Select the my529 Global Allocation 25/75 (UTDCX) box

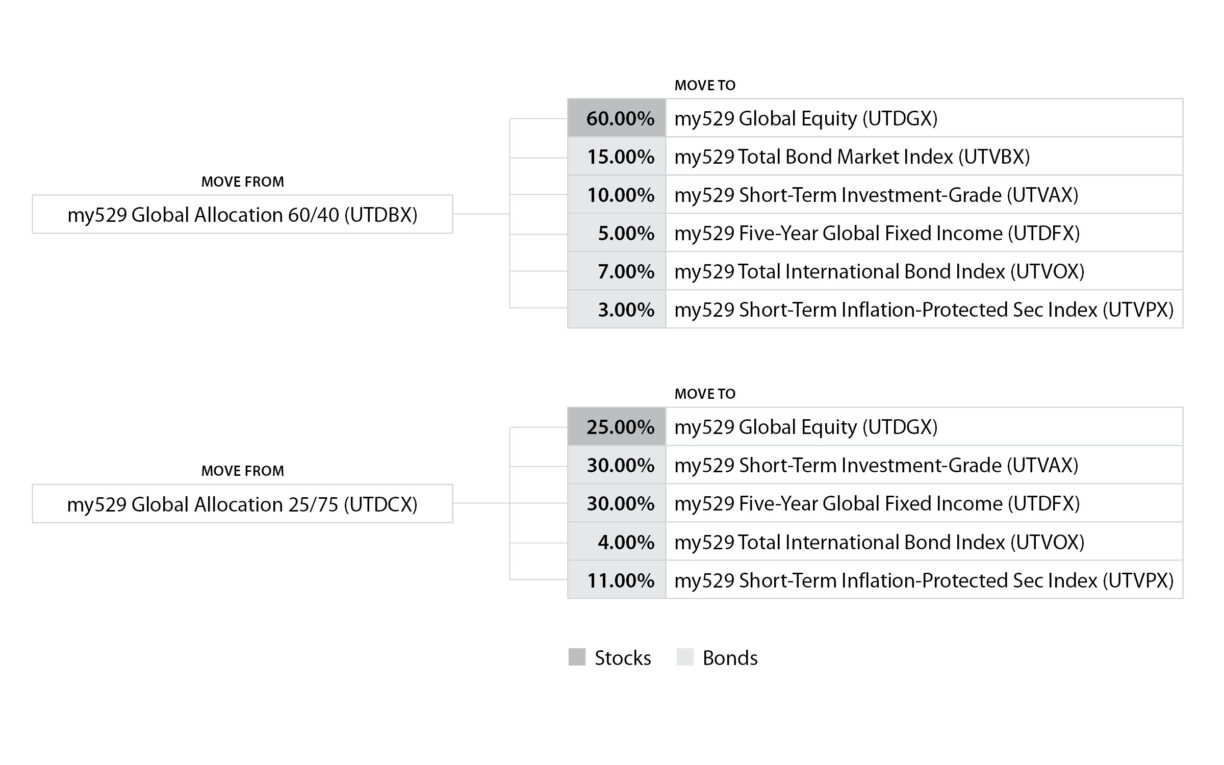(242, 504)
